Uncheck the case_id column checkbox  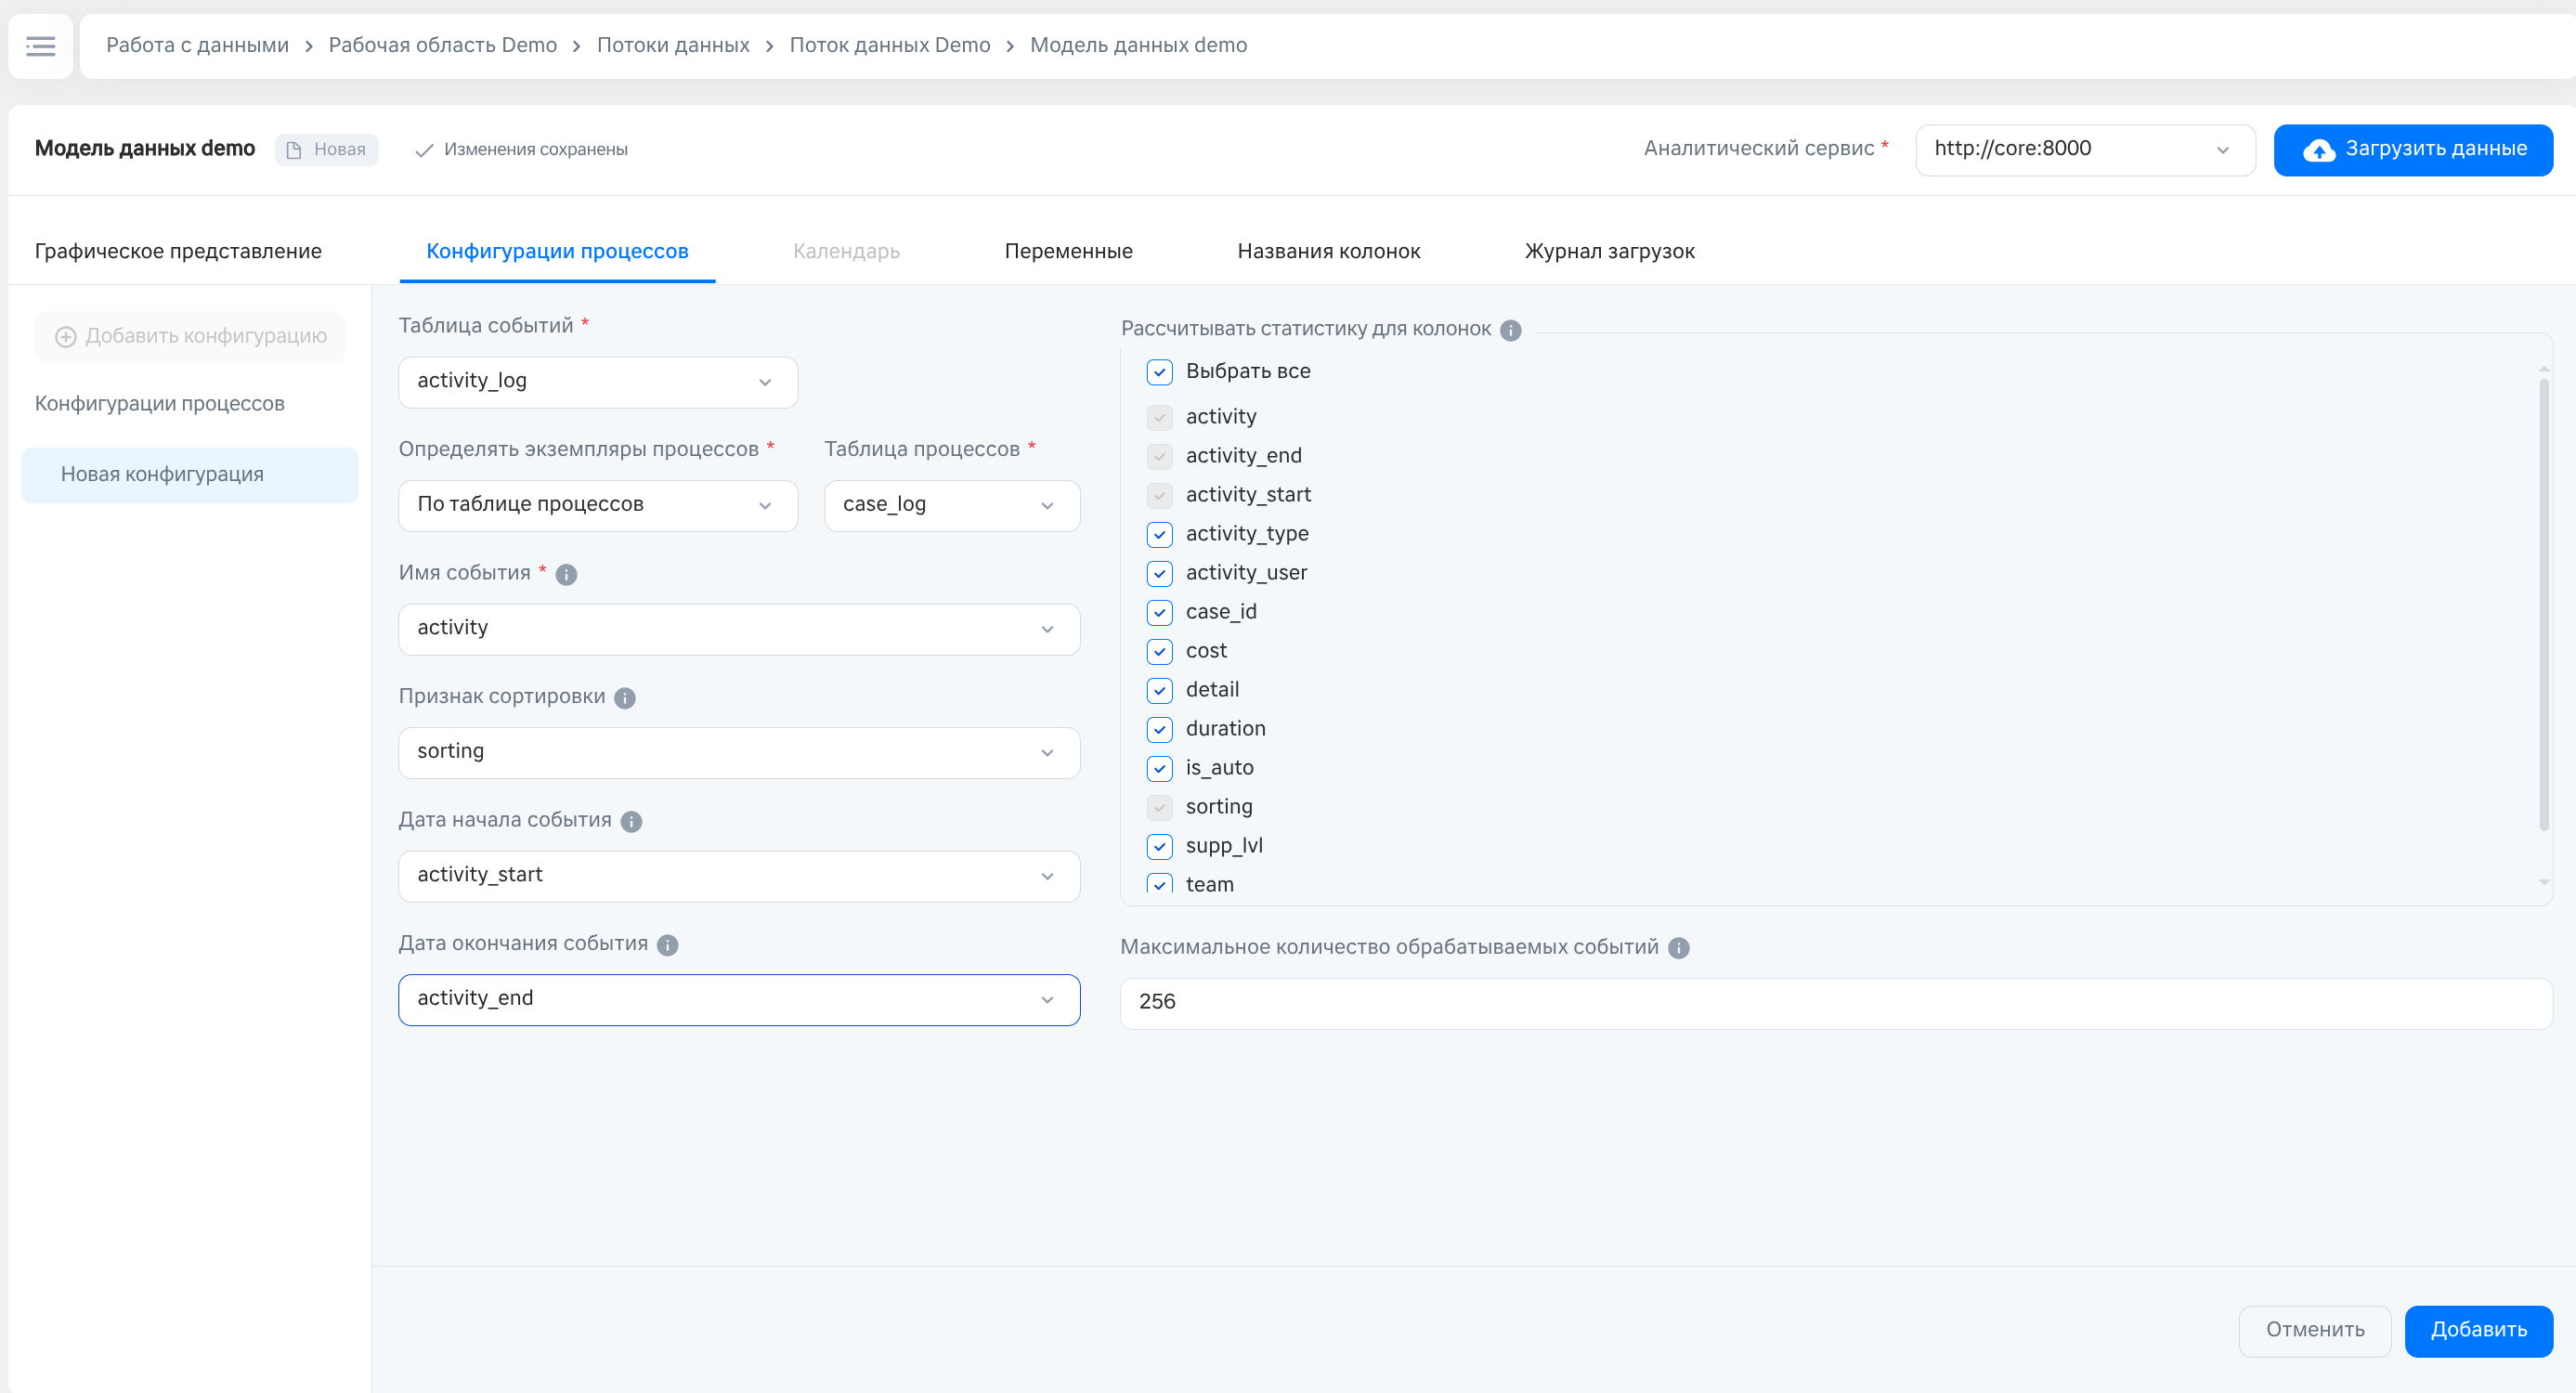click(1160, 612)
